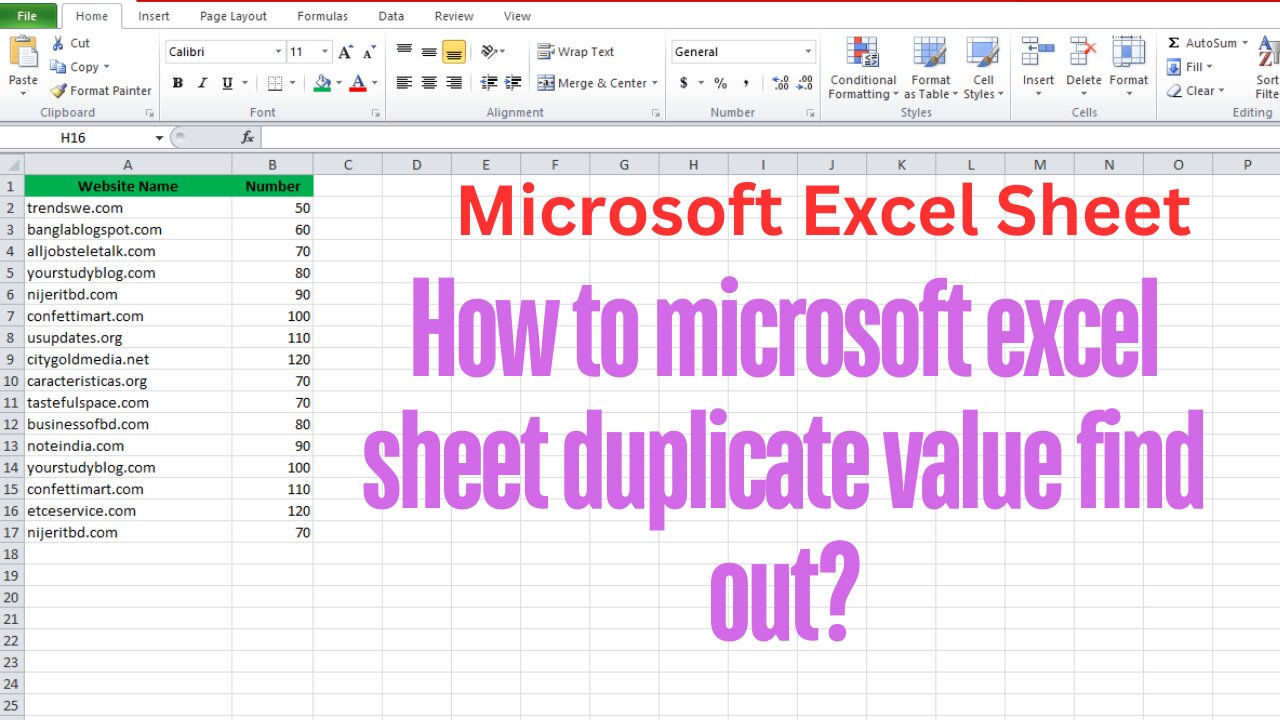The width and height of the screenshot is (1280, 720).
Task: Toggle Center alignment
Action: click(x=429, y=83)
